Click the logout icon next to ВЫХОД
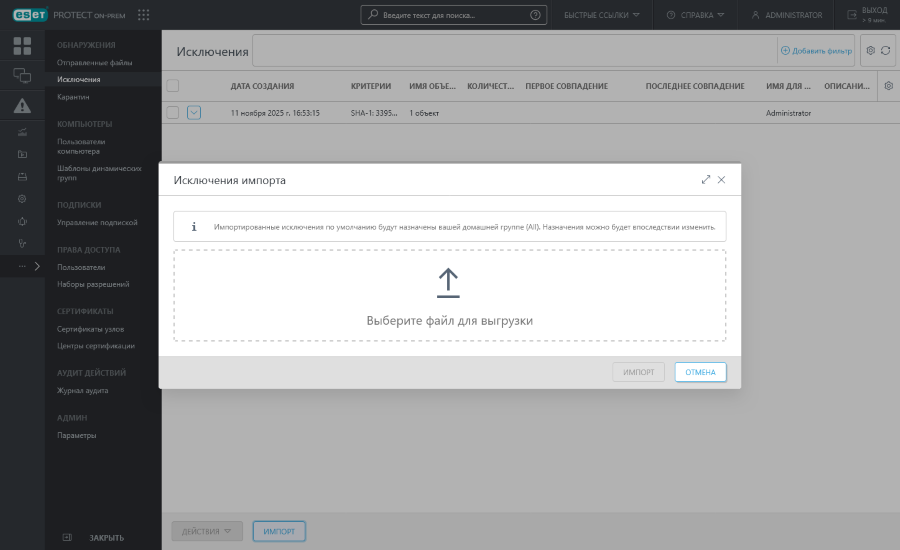Screen dimensions: 900x550 (x=852, y=15)
